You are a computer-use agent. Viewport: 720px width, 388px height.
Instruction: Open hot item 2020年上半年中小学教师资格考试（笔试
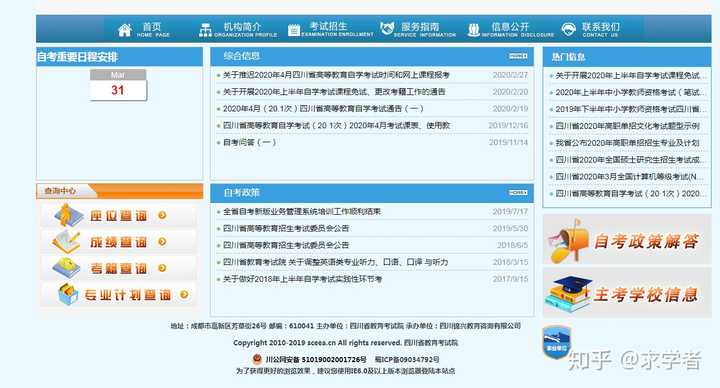(630, 92)
